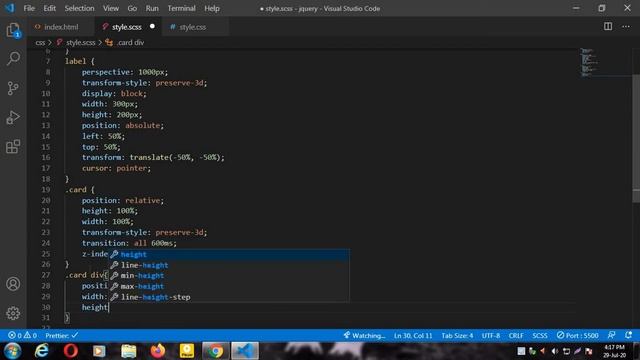The width and height of the screenshot is (640, 360).
Task: Select the height autocomplete suggestion
Action: tap(229, 254)
